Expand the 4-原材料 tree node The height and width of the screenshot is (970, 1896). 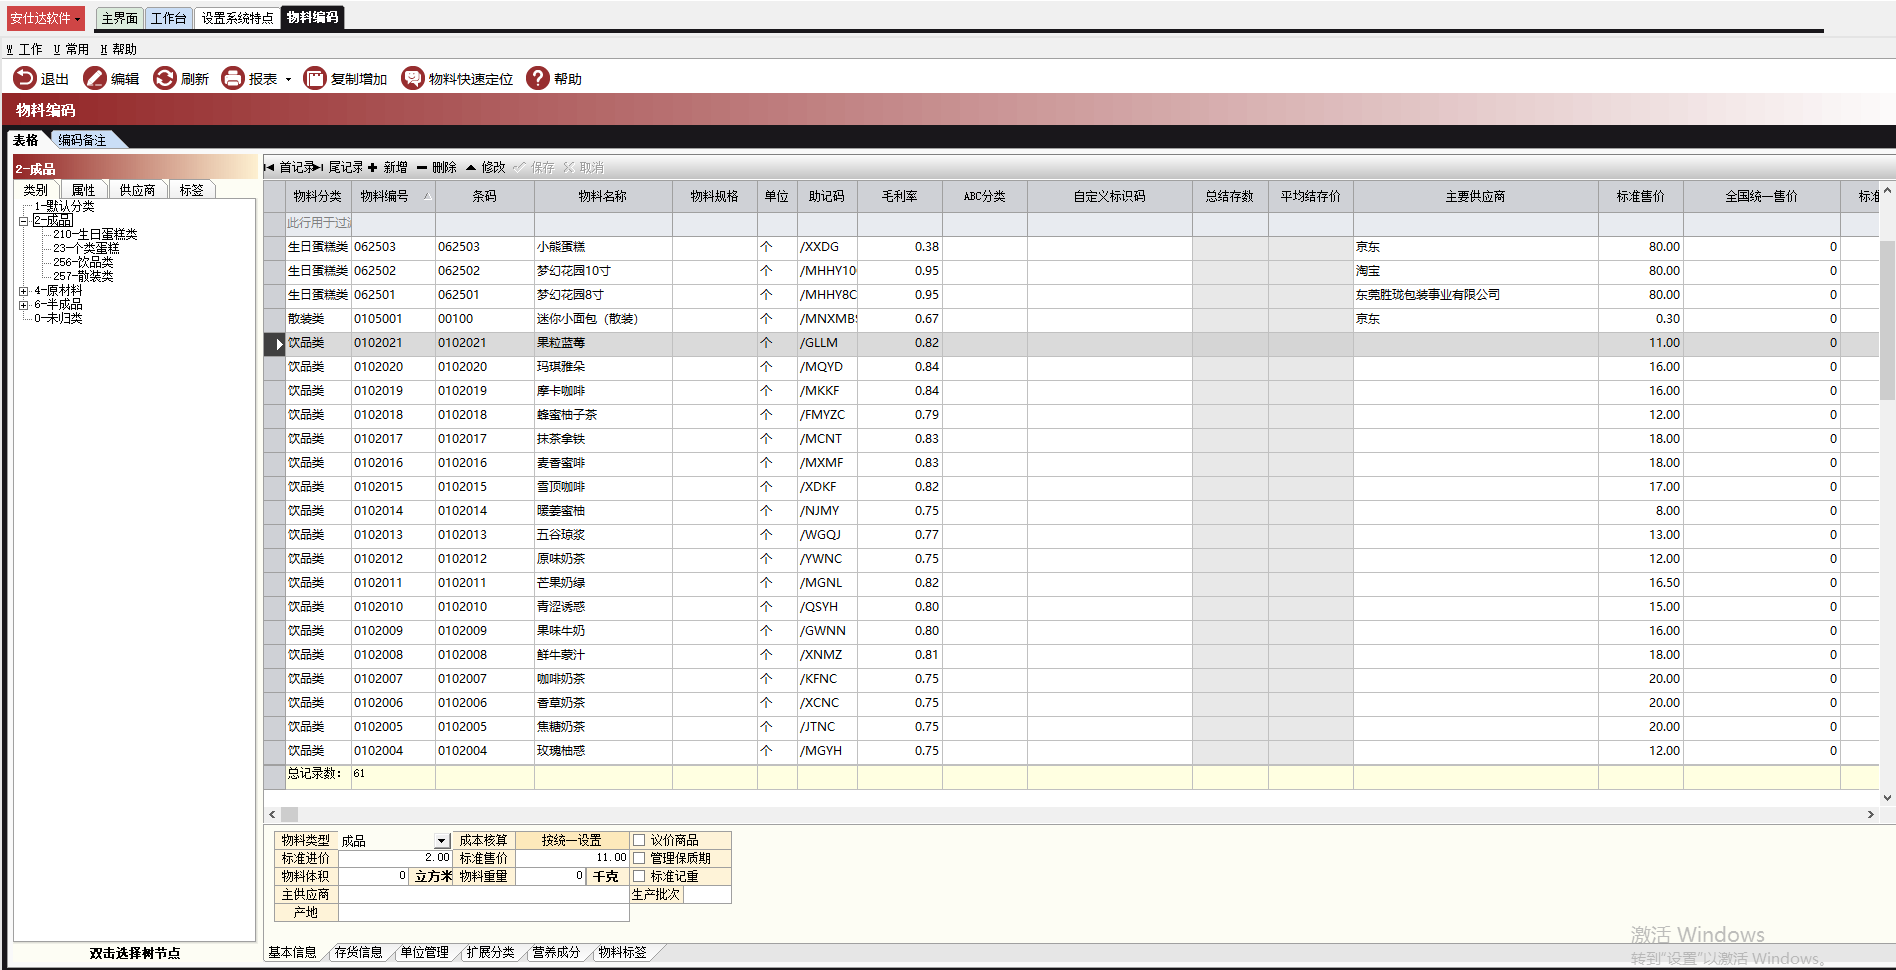pos(23,291)
